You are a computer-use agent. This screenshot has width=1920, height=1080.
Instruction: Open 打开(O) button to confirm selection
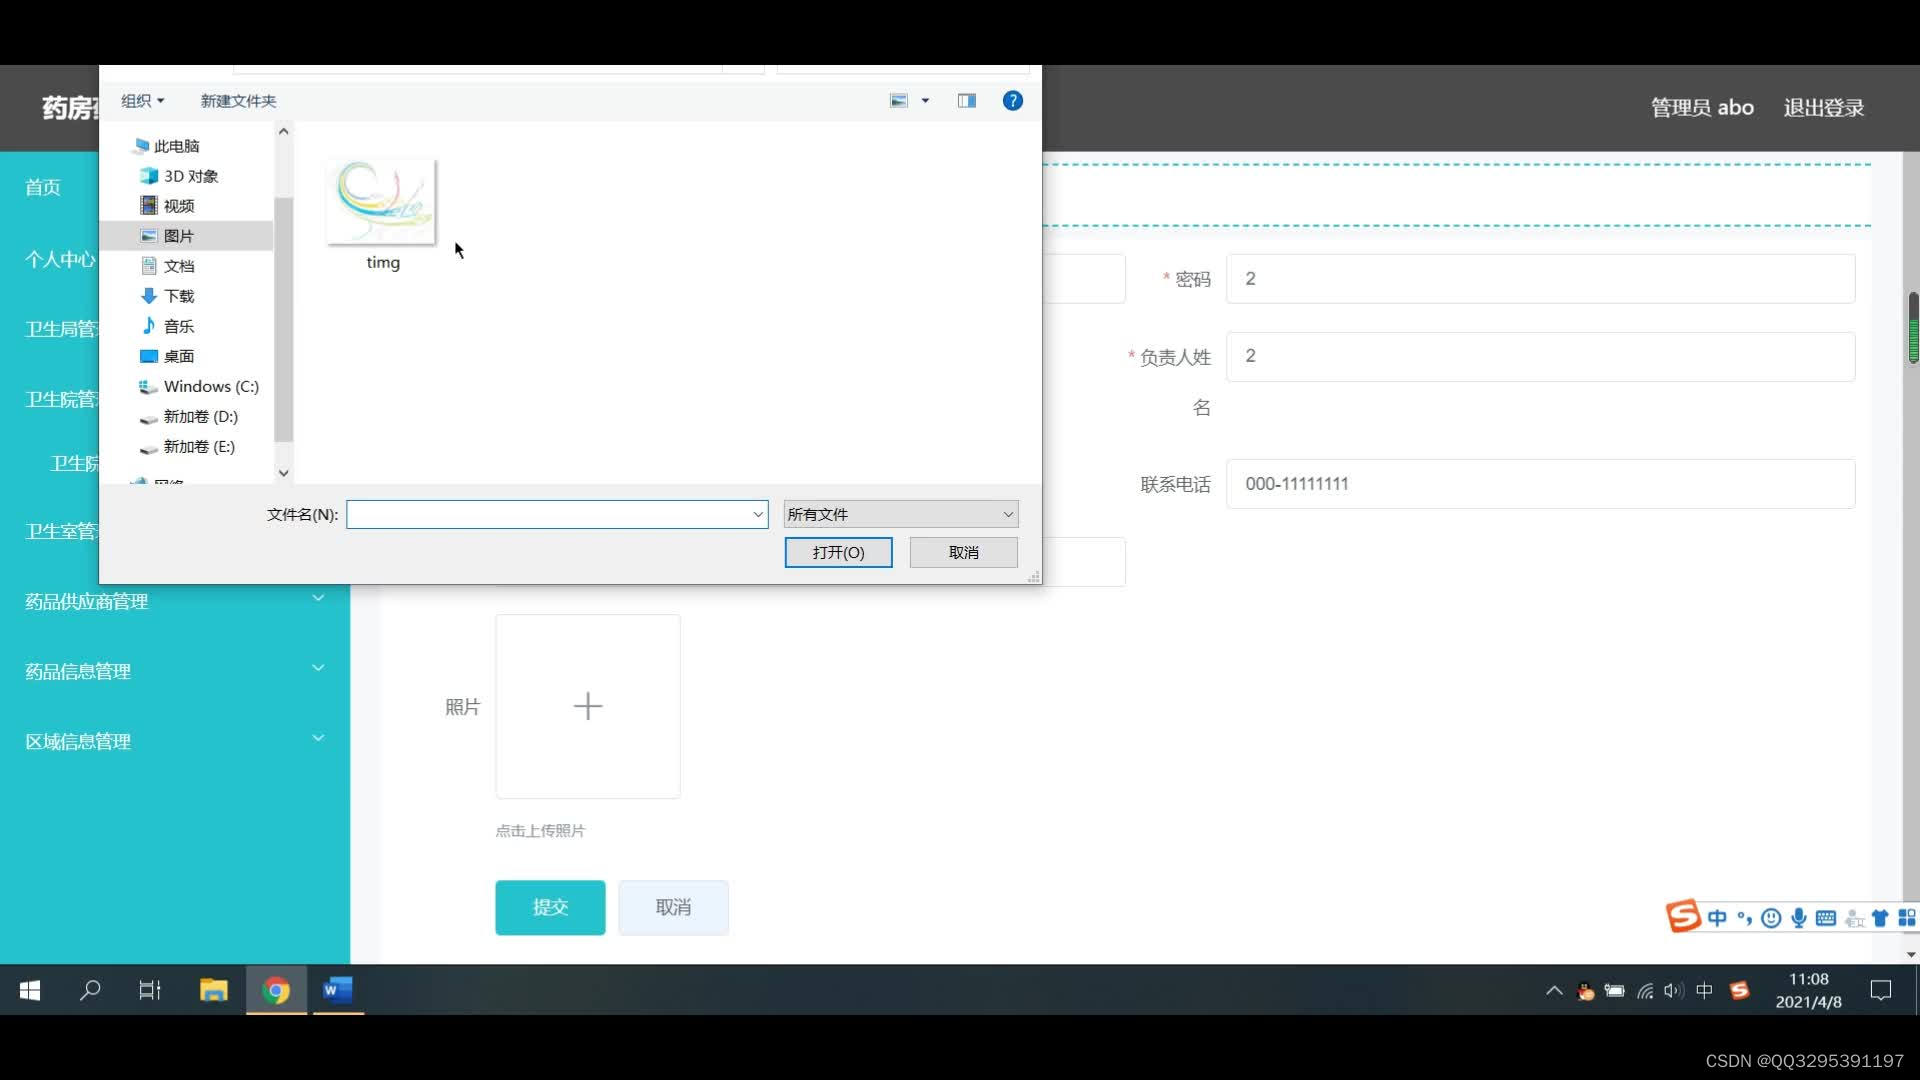coord(839,551)
